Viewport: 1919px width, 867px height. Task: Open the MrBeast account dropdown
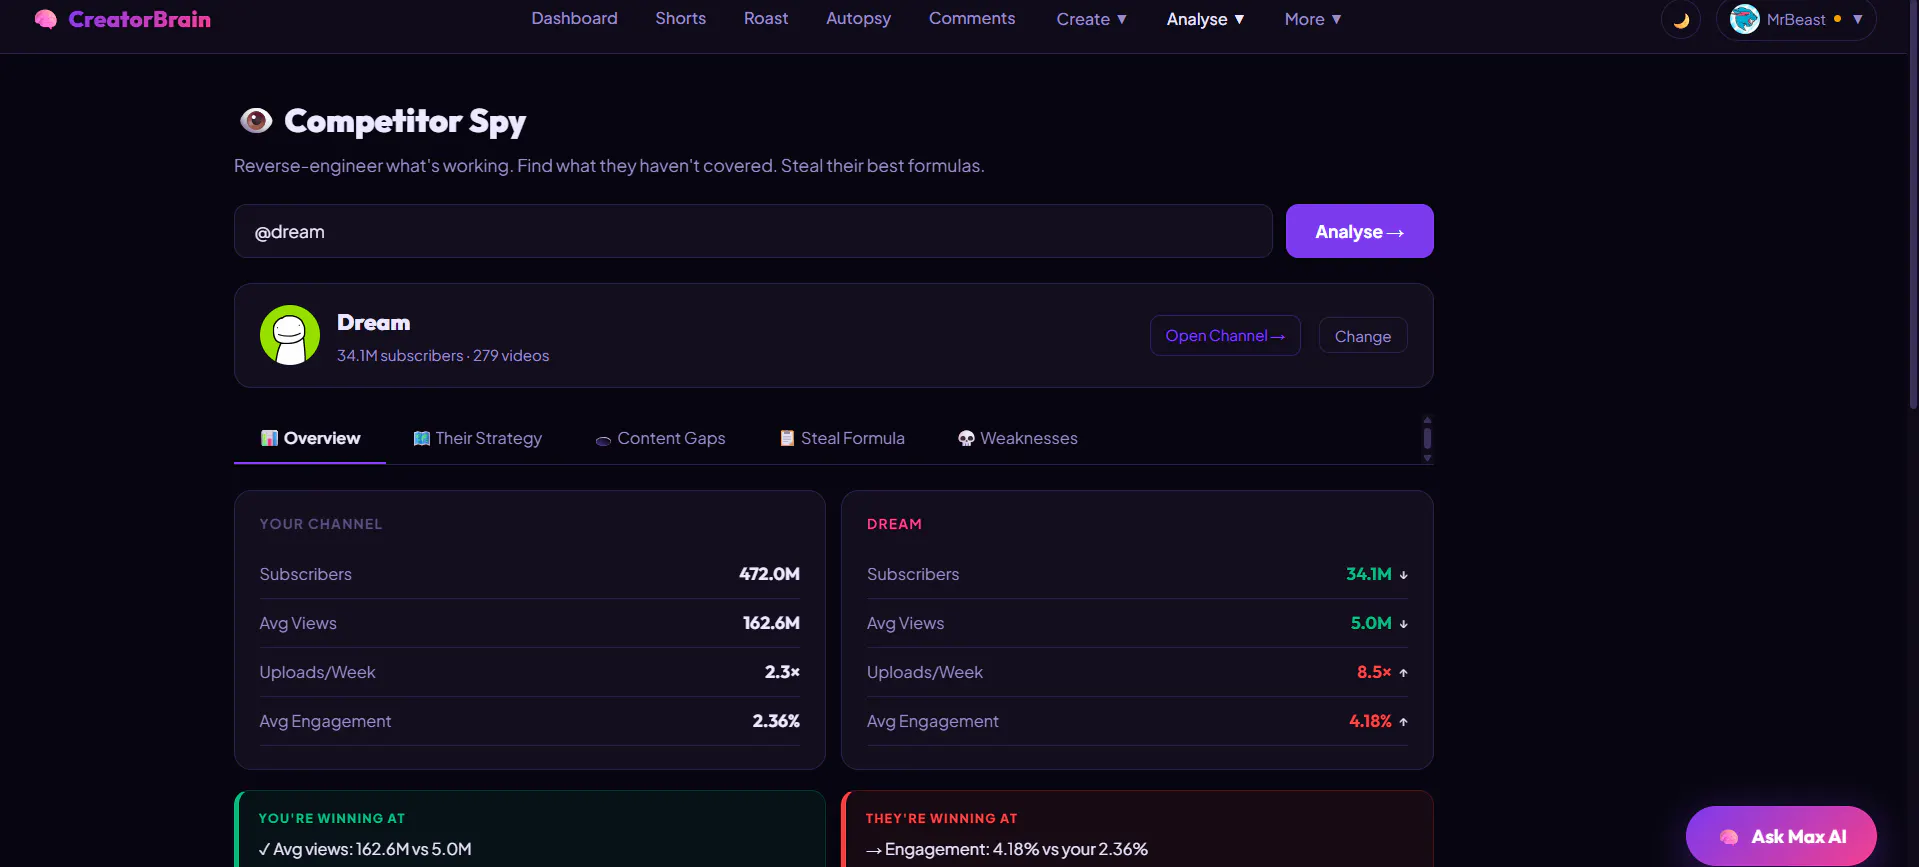click(x=1796, y=20)
